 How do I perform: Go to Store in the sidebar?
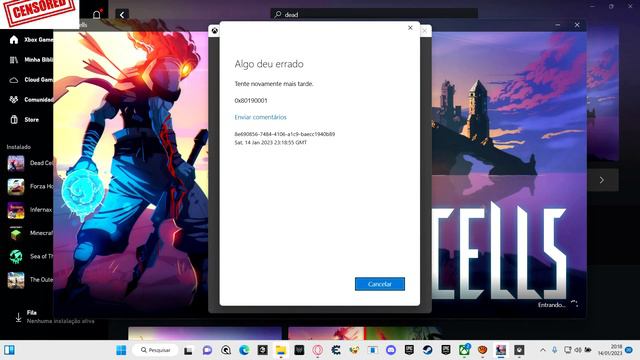pos(24,120)
